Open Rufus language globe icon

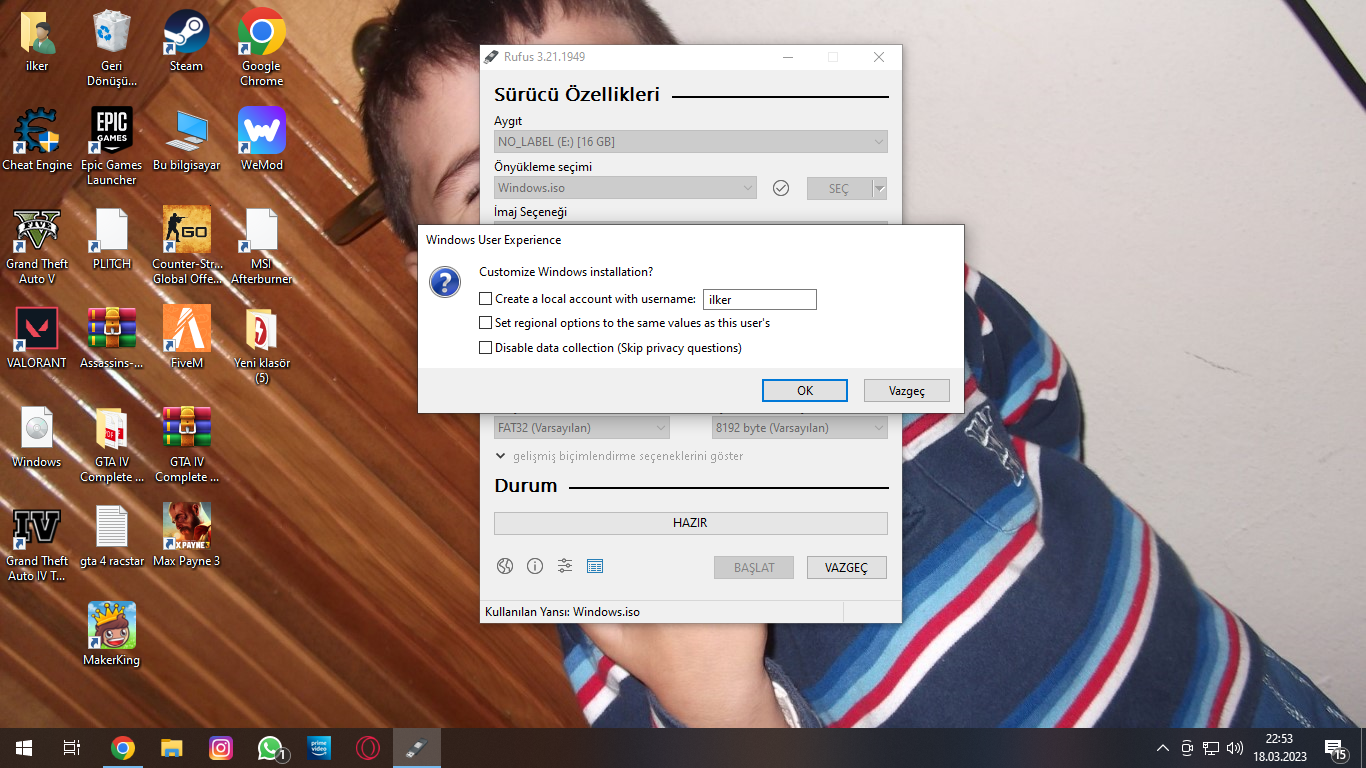coord(505,566)
